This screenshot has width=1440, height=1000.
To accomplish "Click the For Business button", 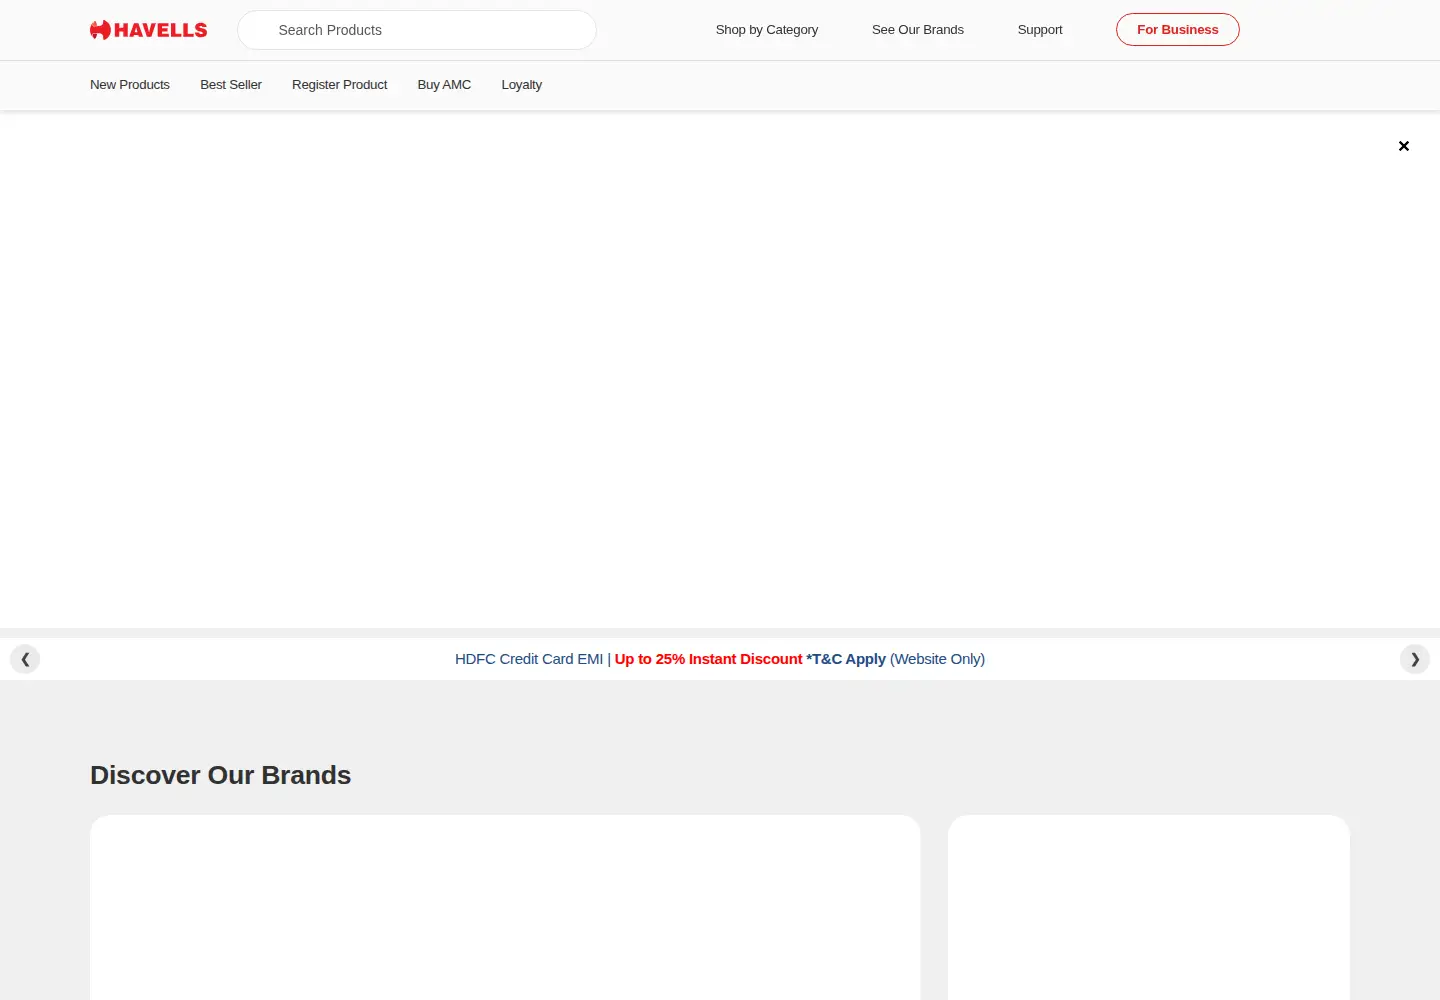I will click(1178, 30).
